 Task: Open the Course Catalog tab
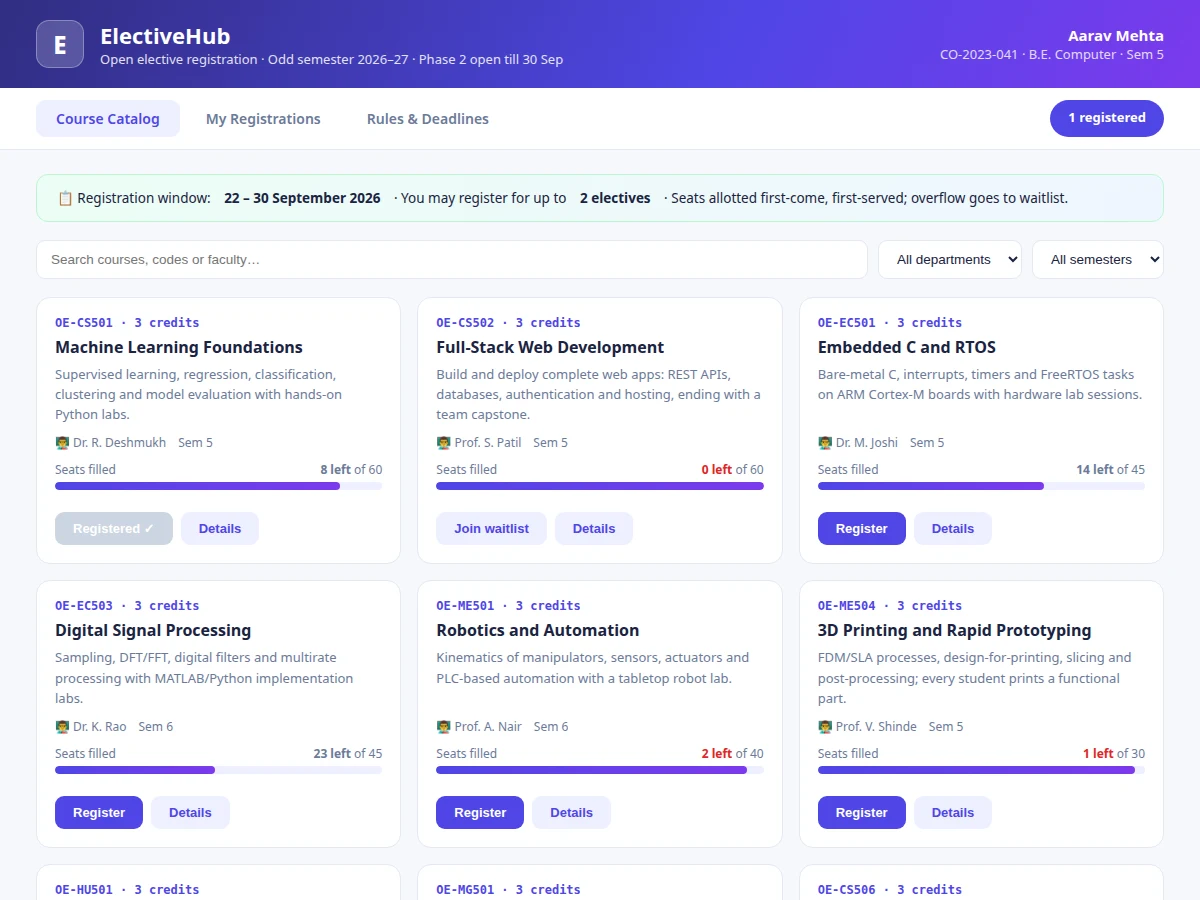[x=108, y=118]
